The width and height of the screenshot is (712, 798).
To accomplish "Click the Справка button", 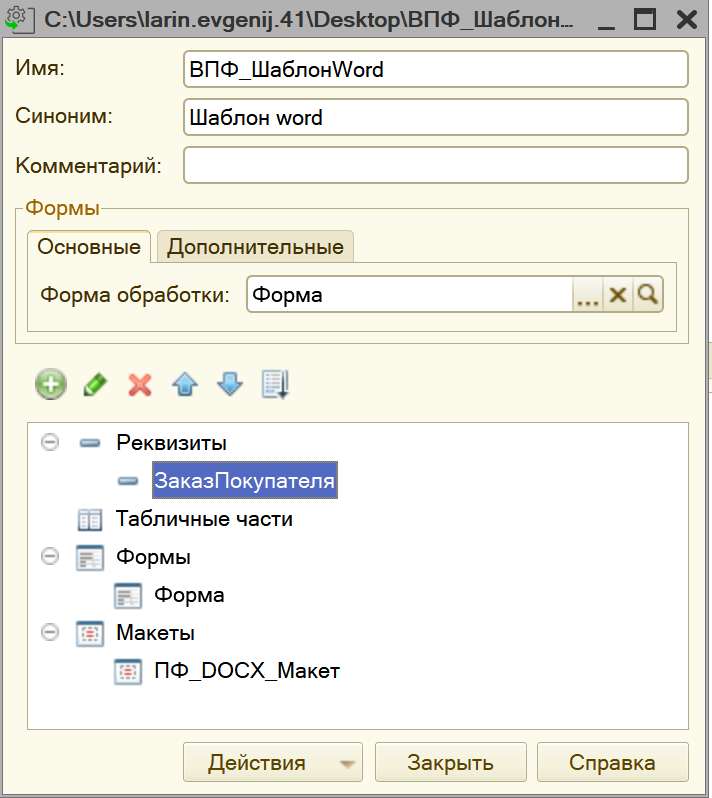I will [612, 762].
